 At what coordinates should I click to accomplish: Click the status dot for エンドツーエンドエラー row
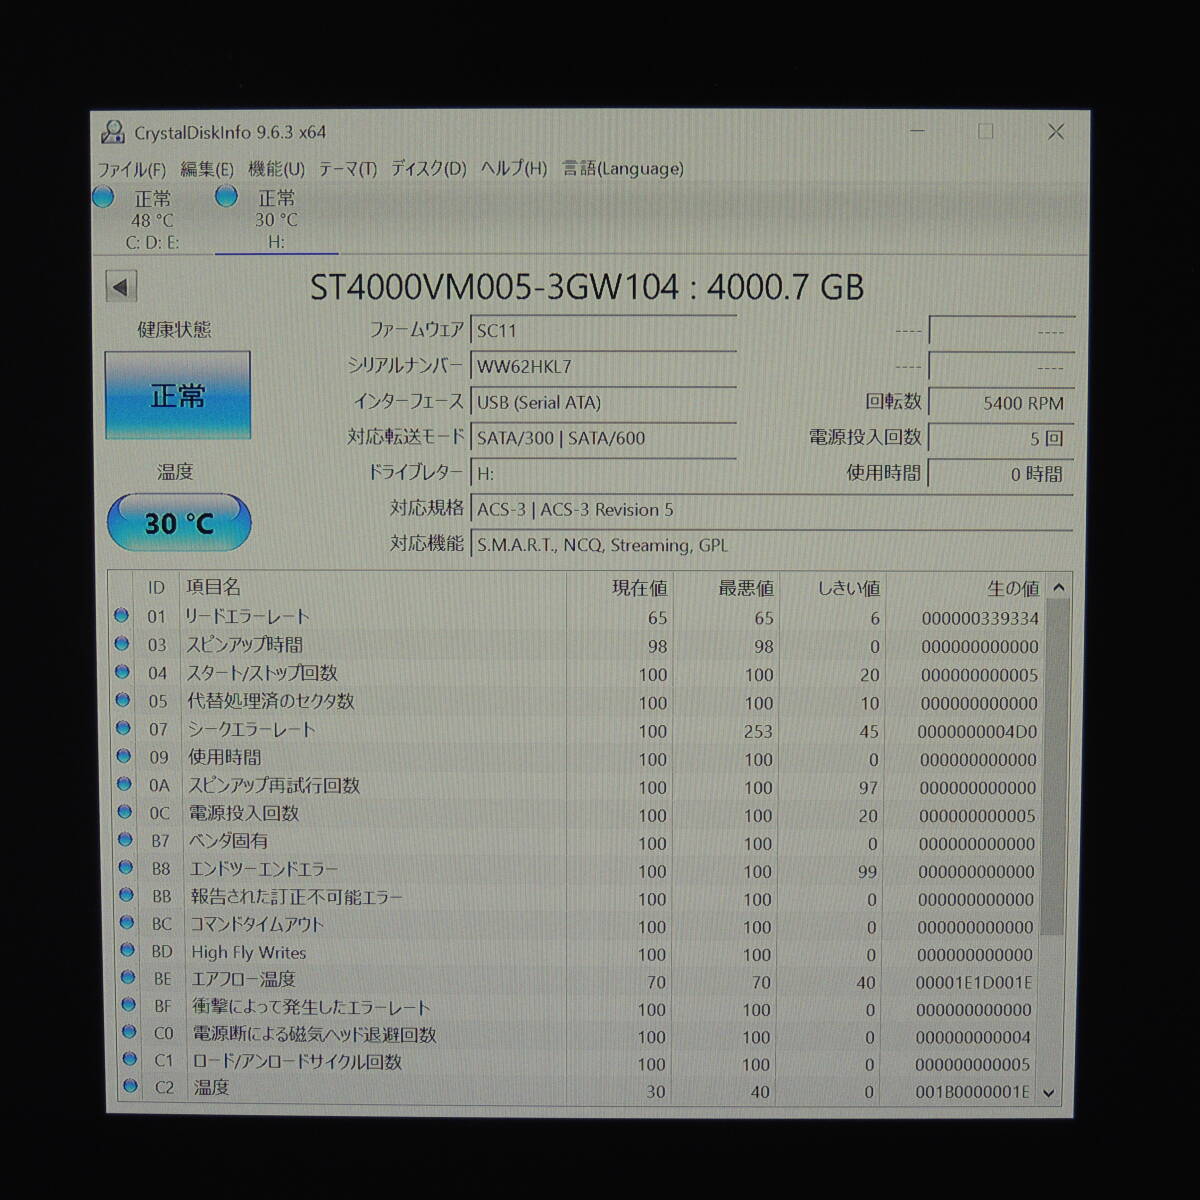click(x=126, y=868)
